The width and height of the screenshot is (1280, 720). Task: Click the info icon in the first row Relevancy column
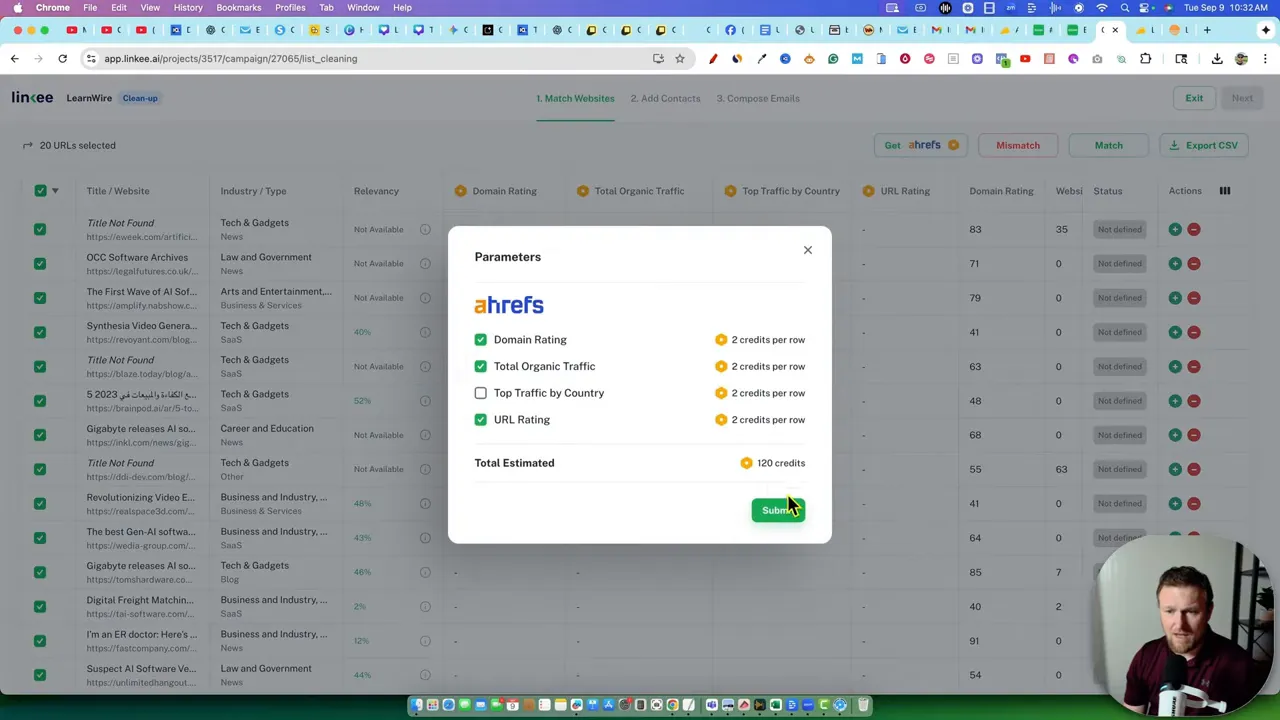click(x=425, y=229)
